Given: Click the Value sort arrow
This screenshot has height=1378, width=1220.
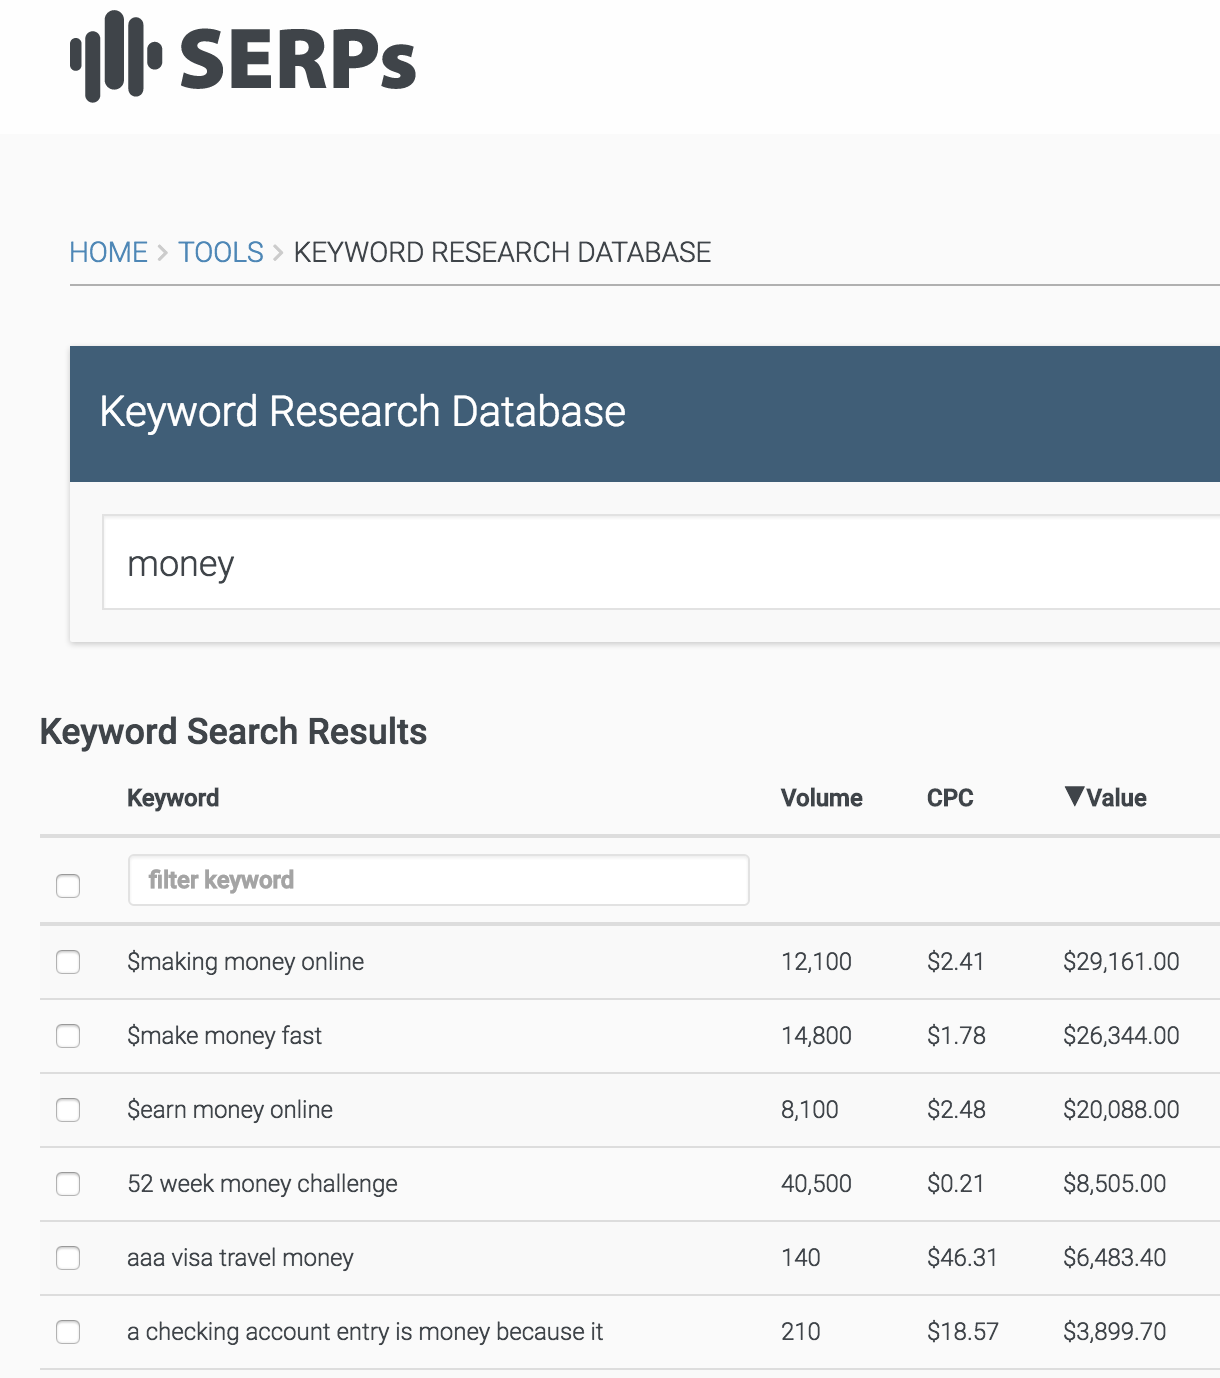Looking at the screenshot, I should [x=1074, y=797].
